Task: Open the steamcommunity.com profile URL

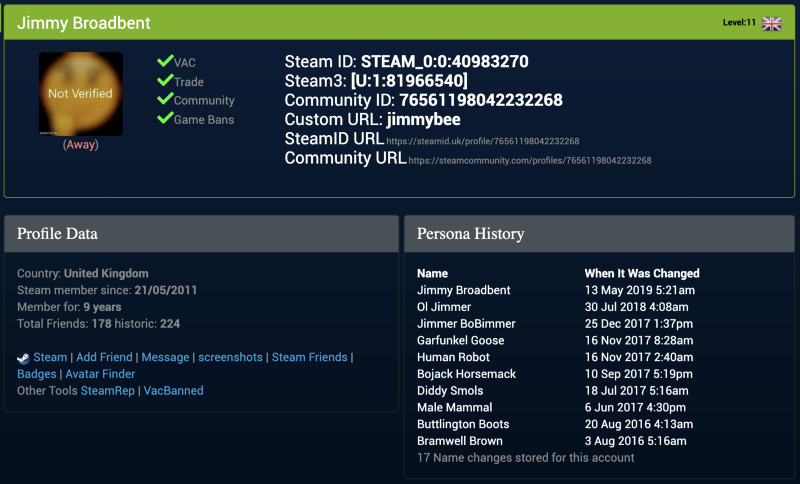Action: 530,161
